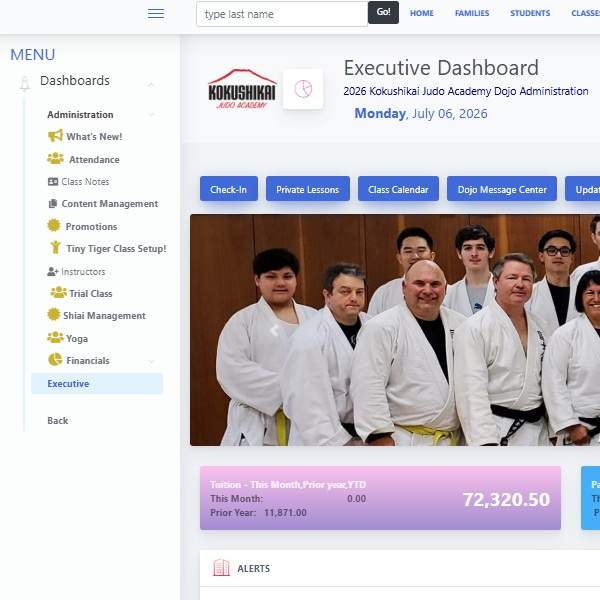Click the Class Notes card icon
The width and height of the screenshot is (600, 600).
click(53, 182)
